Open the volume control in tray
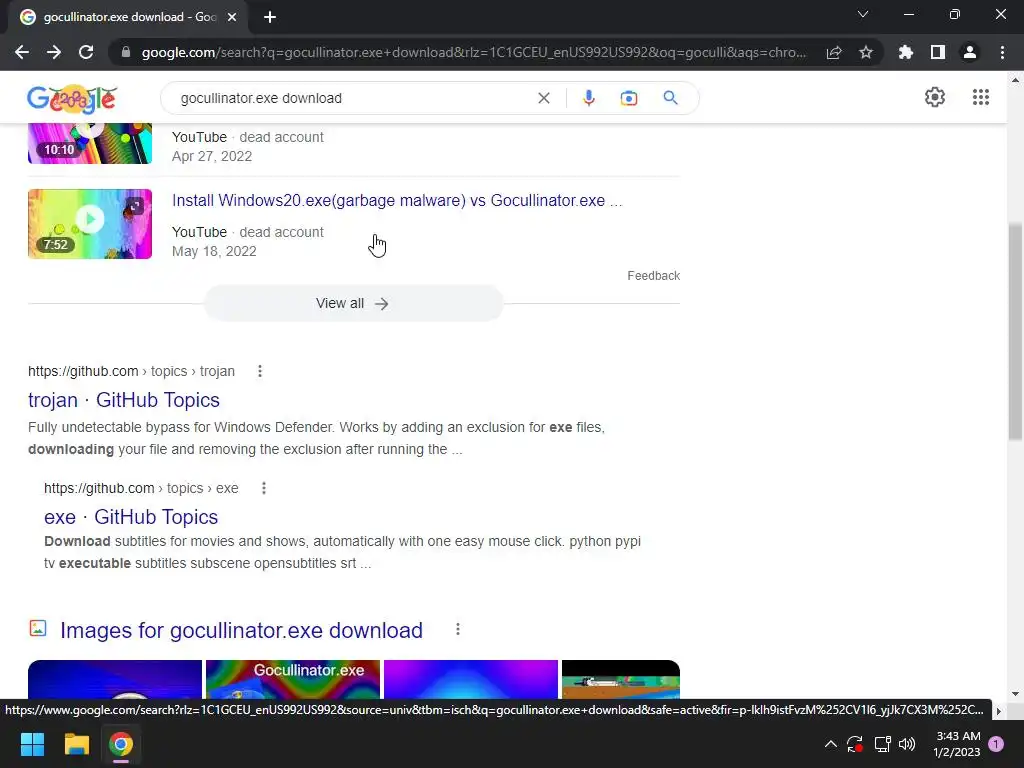1024x768 pixels. pyautogui.click(x=906, y=744)
